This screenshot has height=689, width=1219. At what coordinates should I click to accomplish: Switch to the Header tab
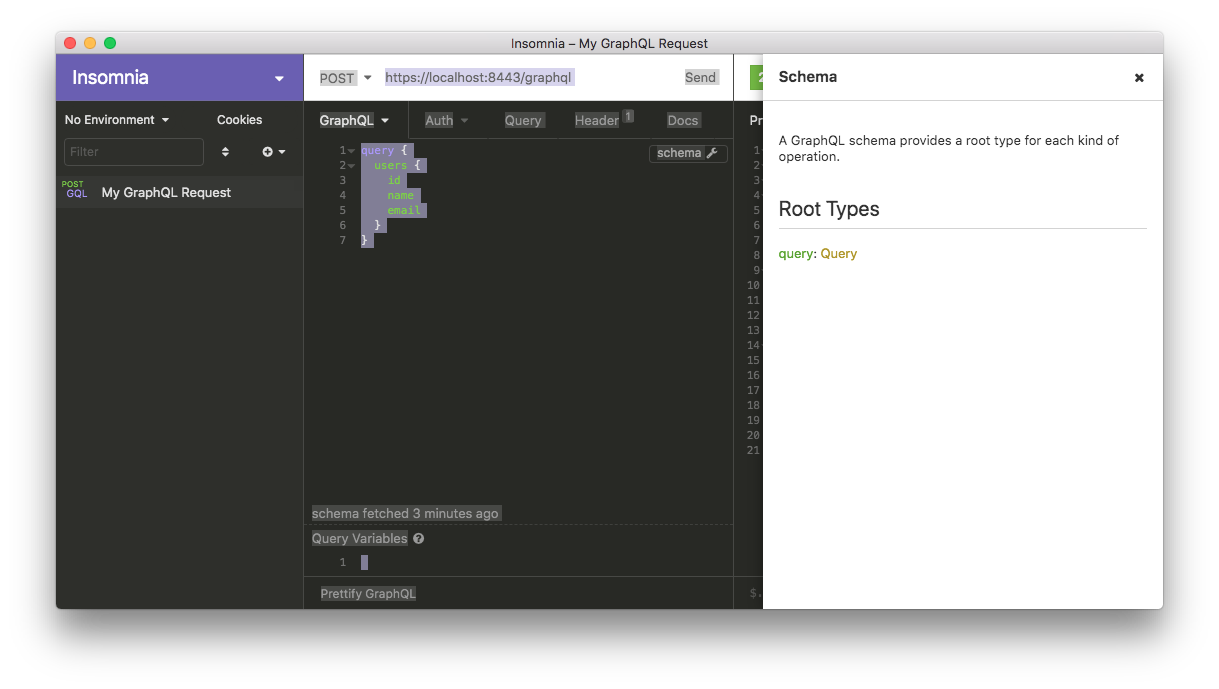[x=604, y=120]
